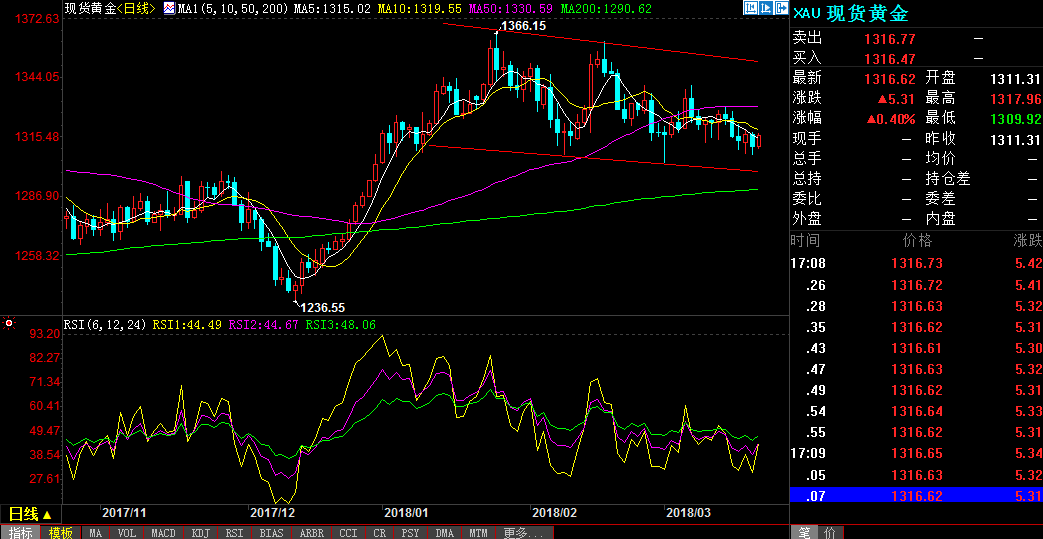1043x539 pixels.
Task: Switch to the 价 price tab
Action: point(830,532)
